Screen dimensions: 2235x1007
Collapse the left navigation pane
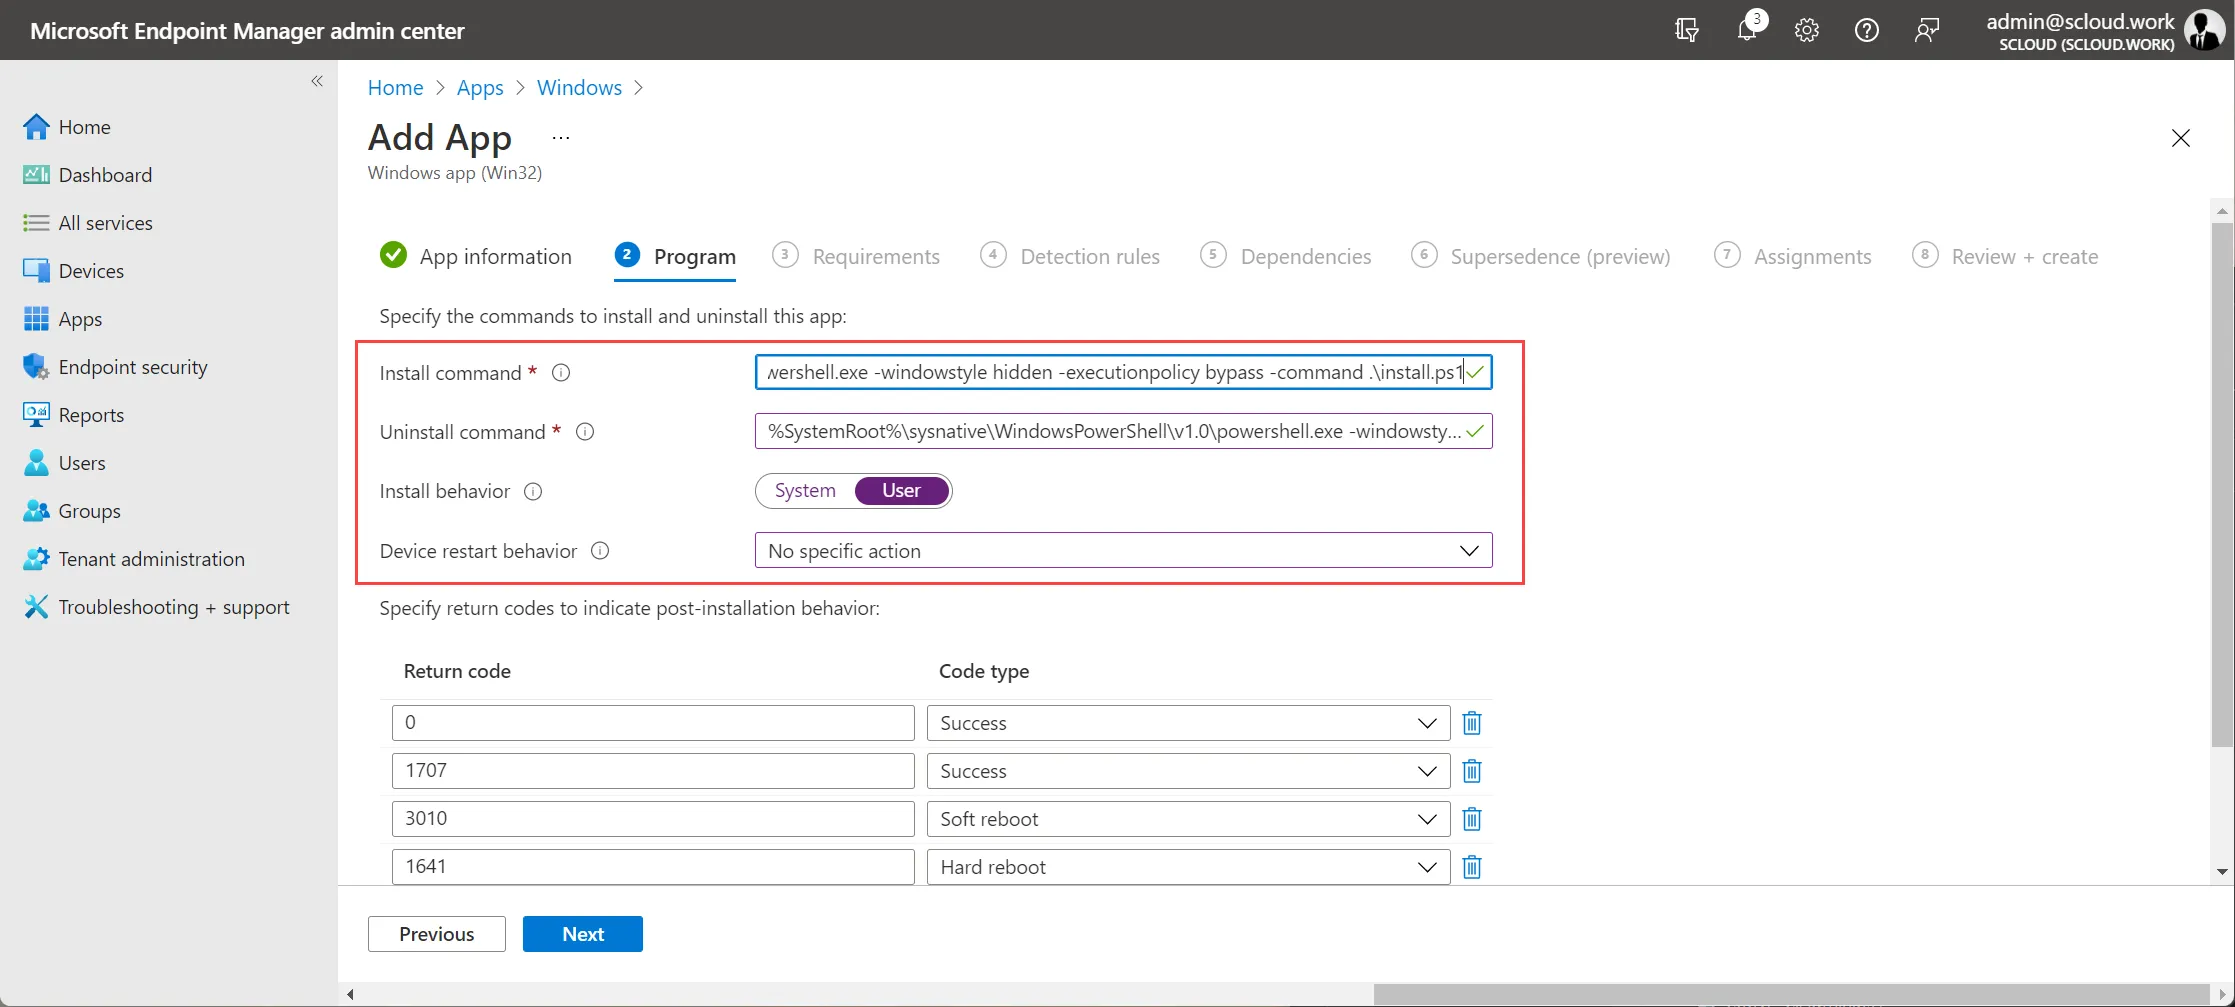point(317,81)
